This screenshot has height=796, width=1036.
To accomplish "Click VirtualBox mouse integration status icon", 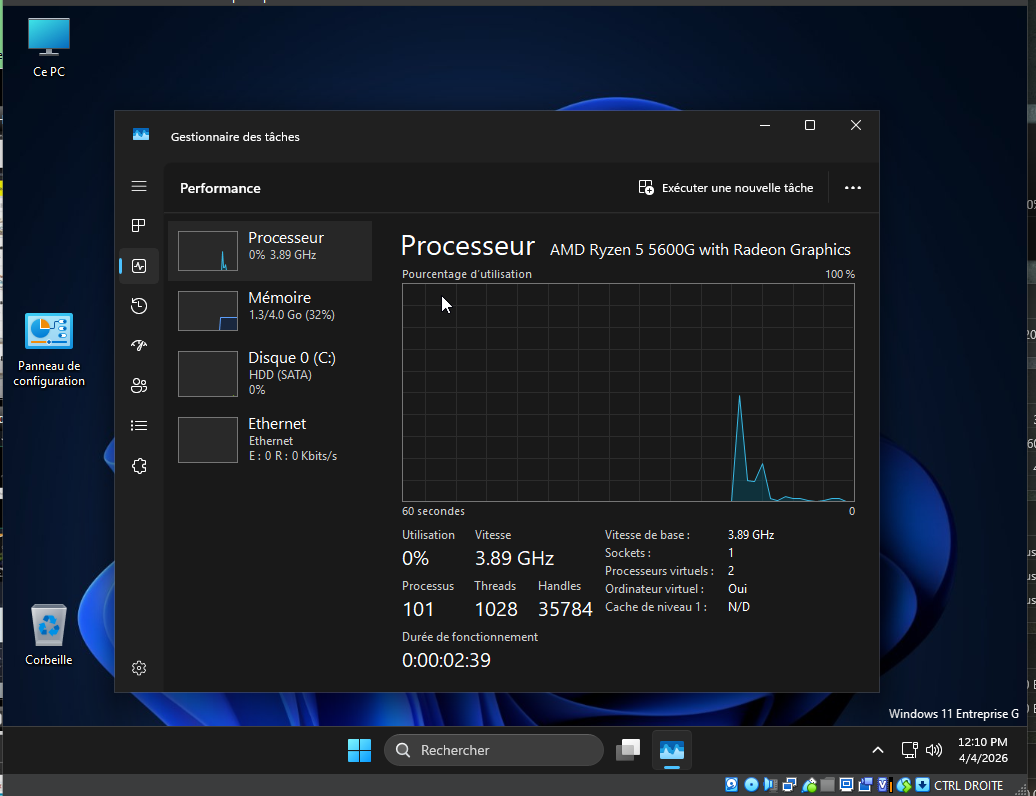I will tap(904, 785).
